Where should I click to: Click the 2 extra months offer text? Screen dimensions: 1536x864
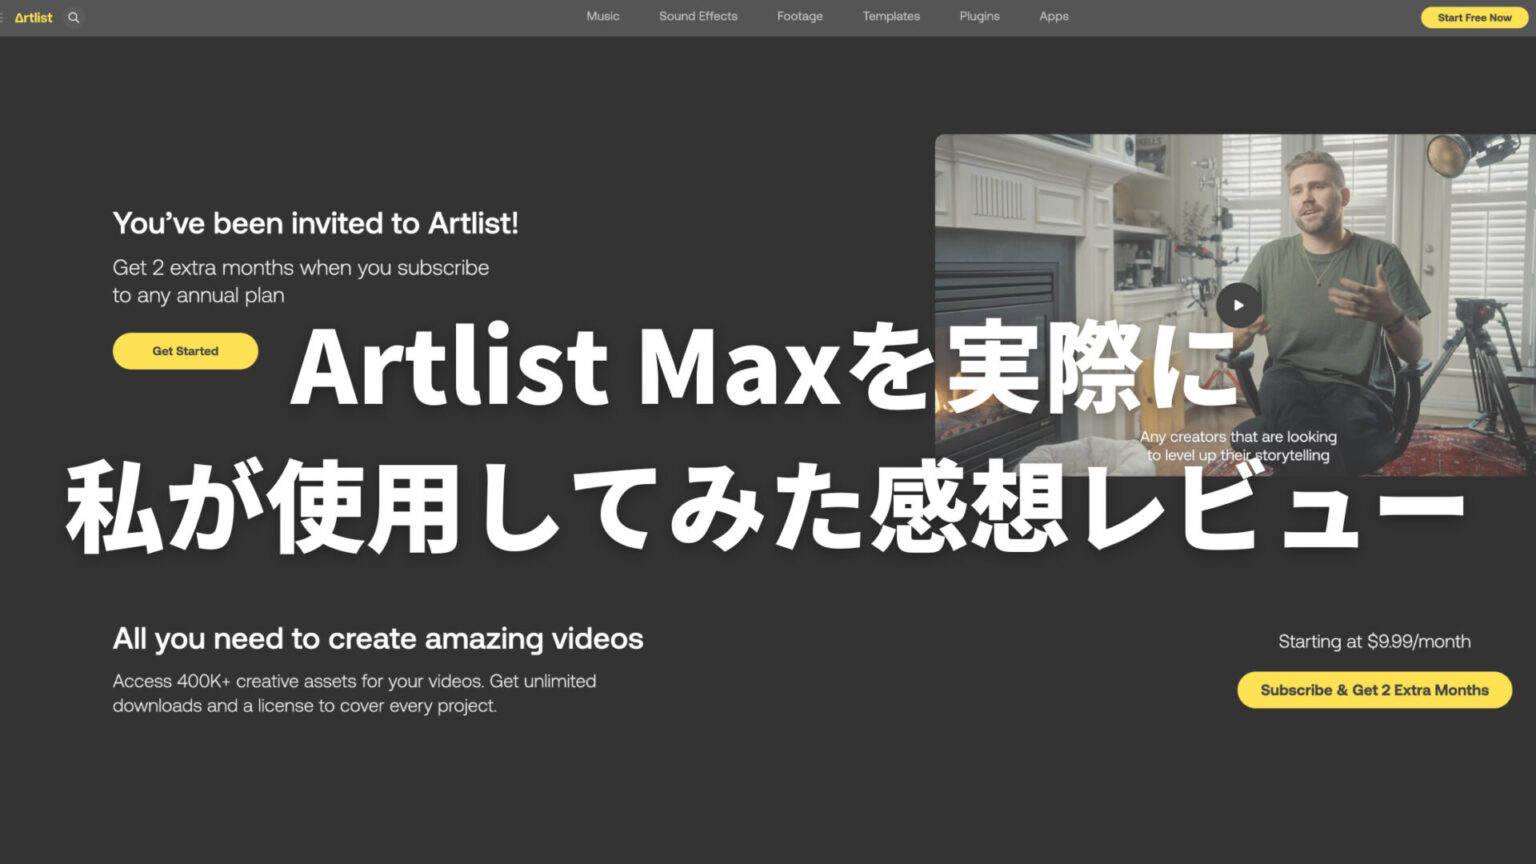(x=301, y=281)
